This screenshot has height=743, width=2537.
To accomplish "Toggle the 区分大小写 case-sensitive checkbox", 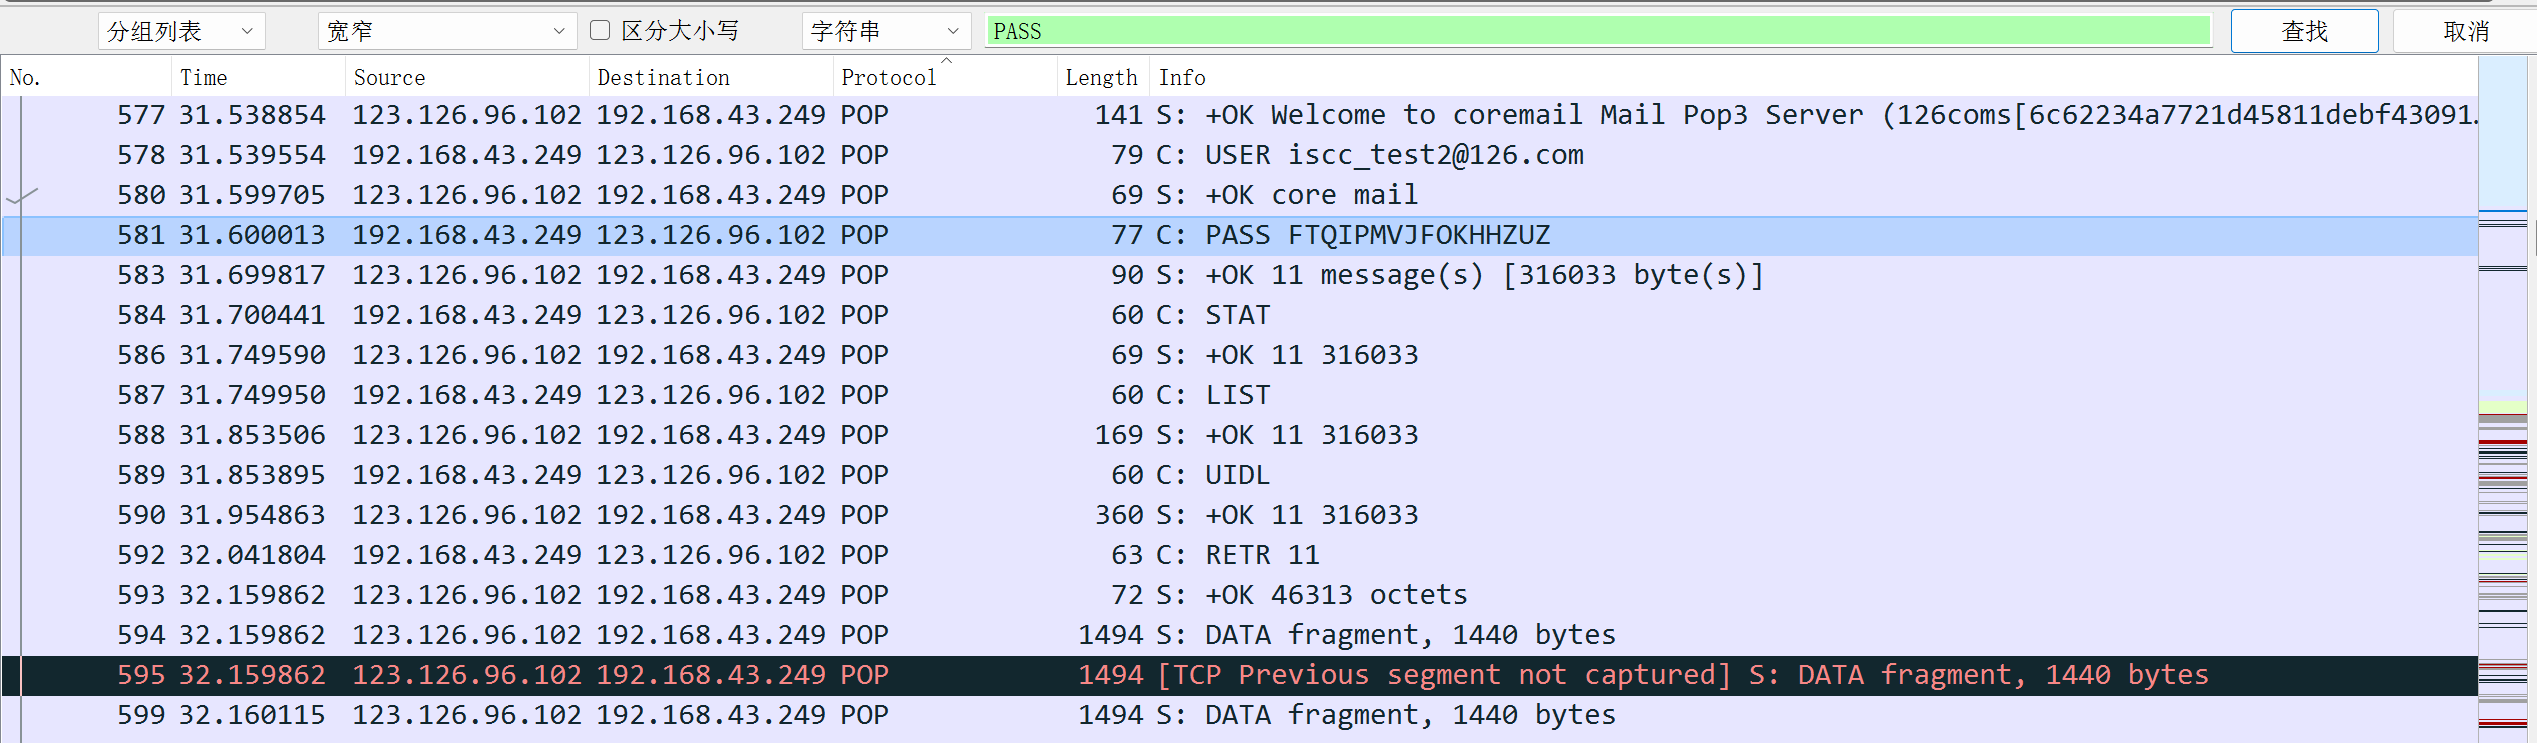I will [600, 30].
